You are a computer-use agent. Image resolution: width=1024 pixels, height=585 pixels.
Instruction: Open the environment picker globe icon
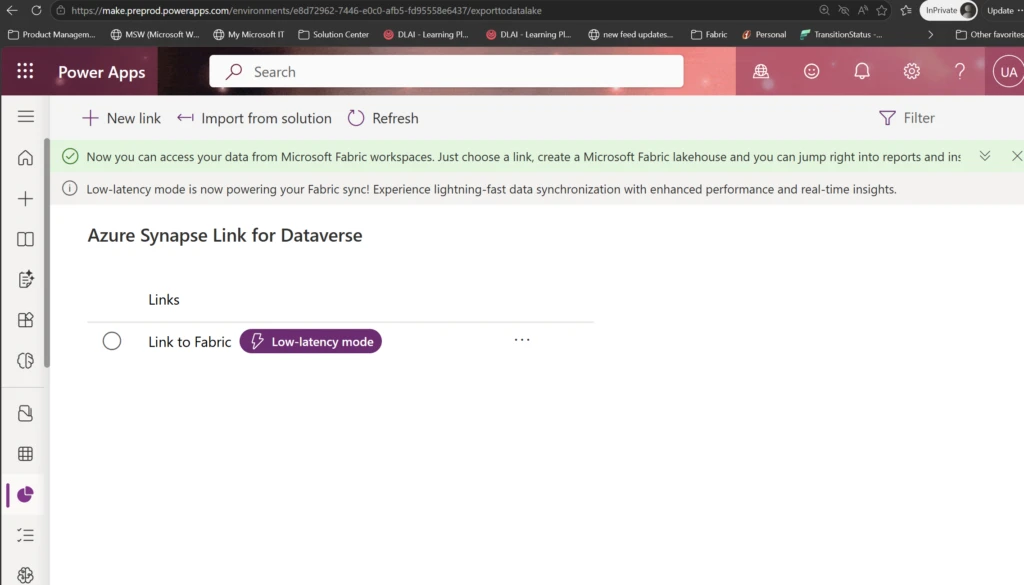[x=760, y=71]
